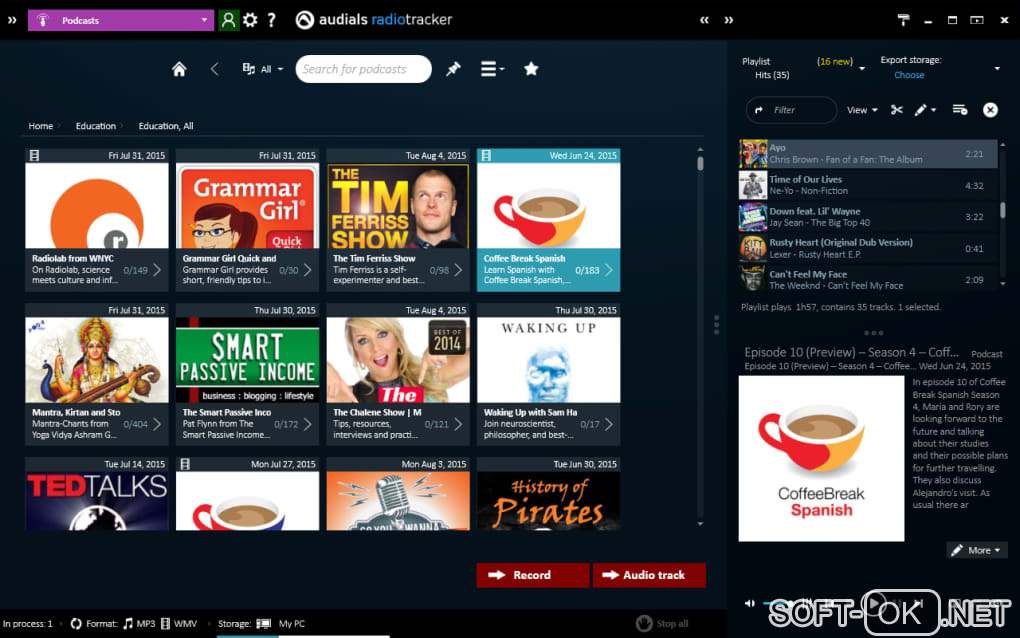Choose My PC storage icon
This screenshot has height=638, width=1020.
263,624
